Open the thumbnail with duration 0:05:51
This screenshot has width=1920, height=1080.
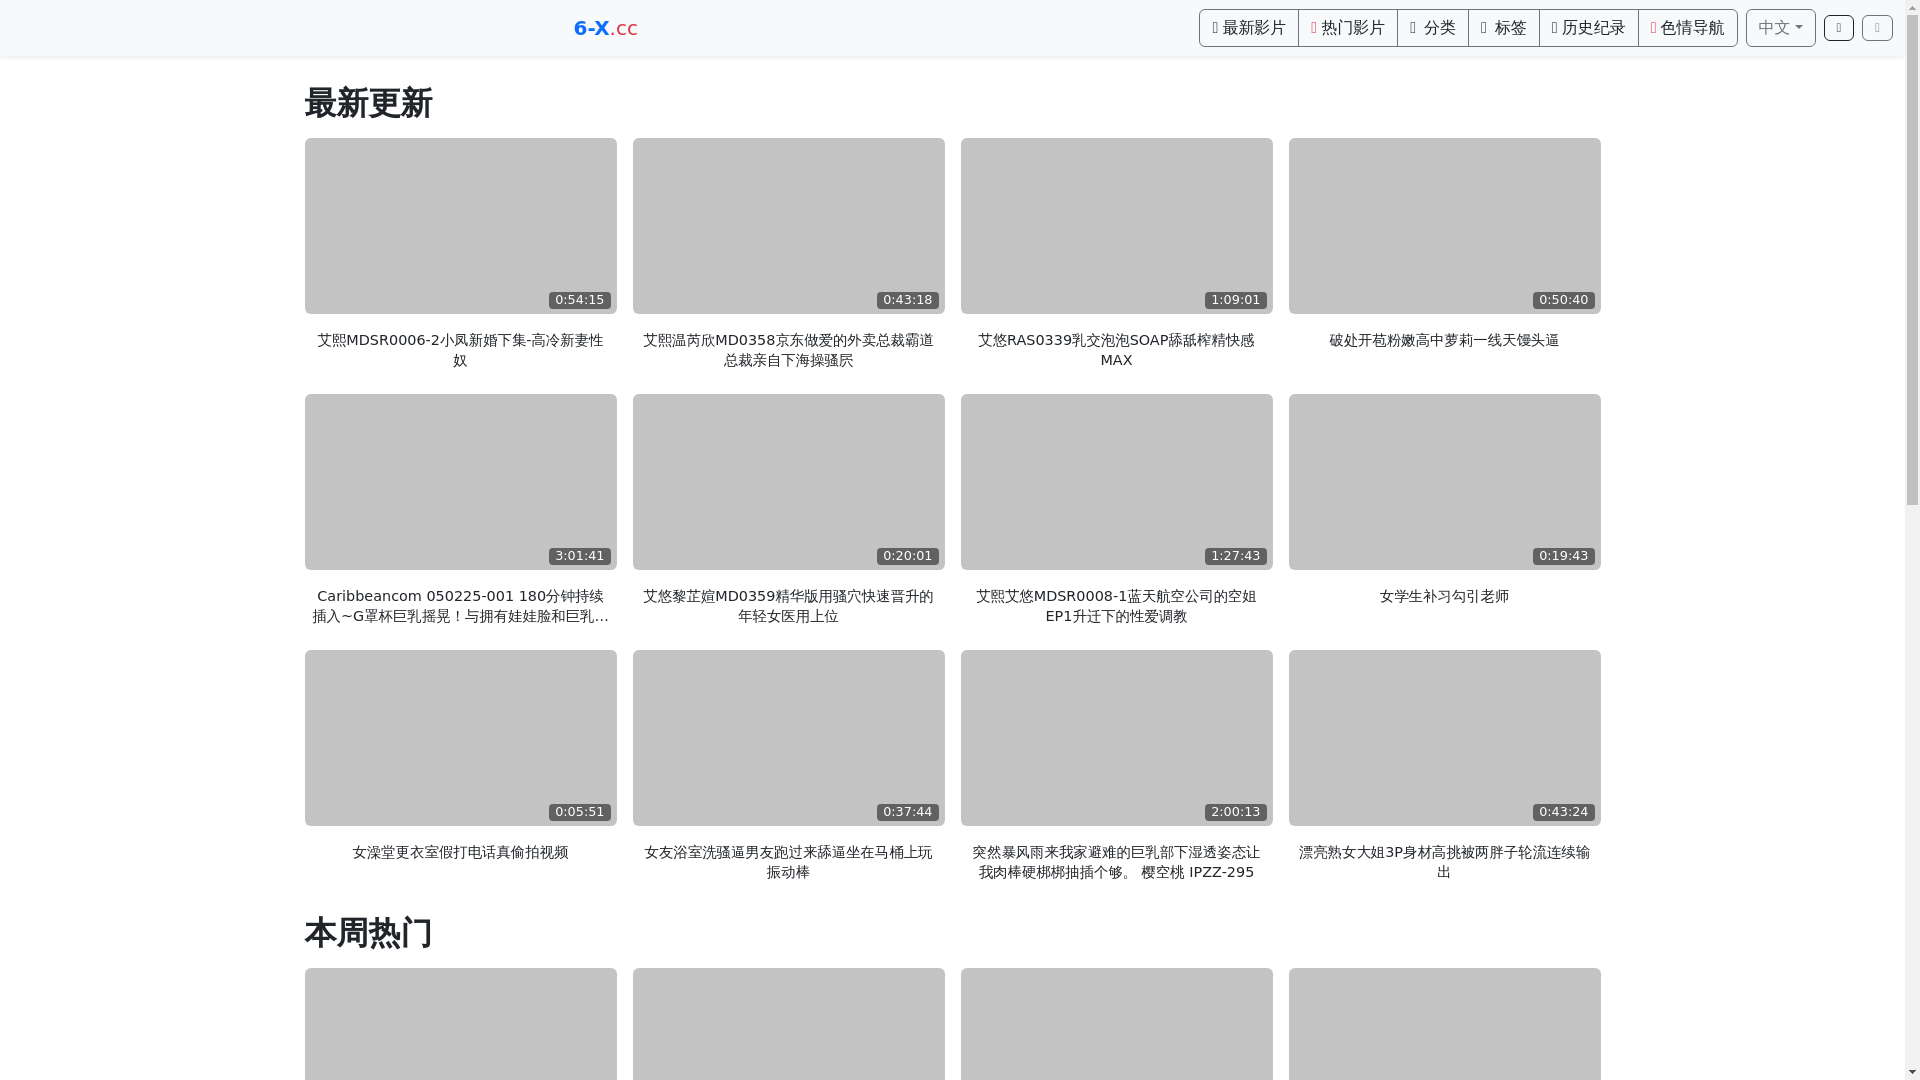click(460, 738)
